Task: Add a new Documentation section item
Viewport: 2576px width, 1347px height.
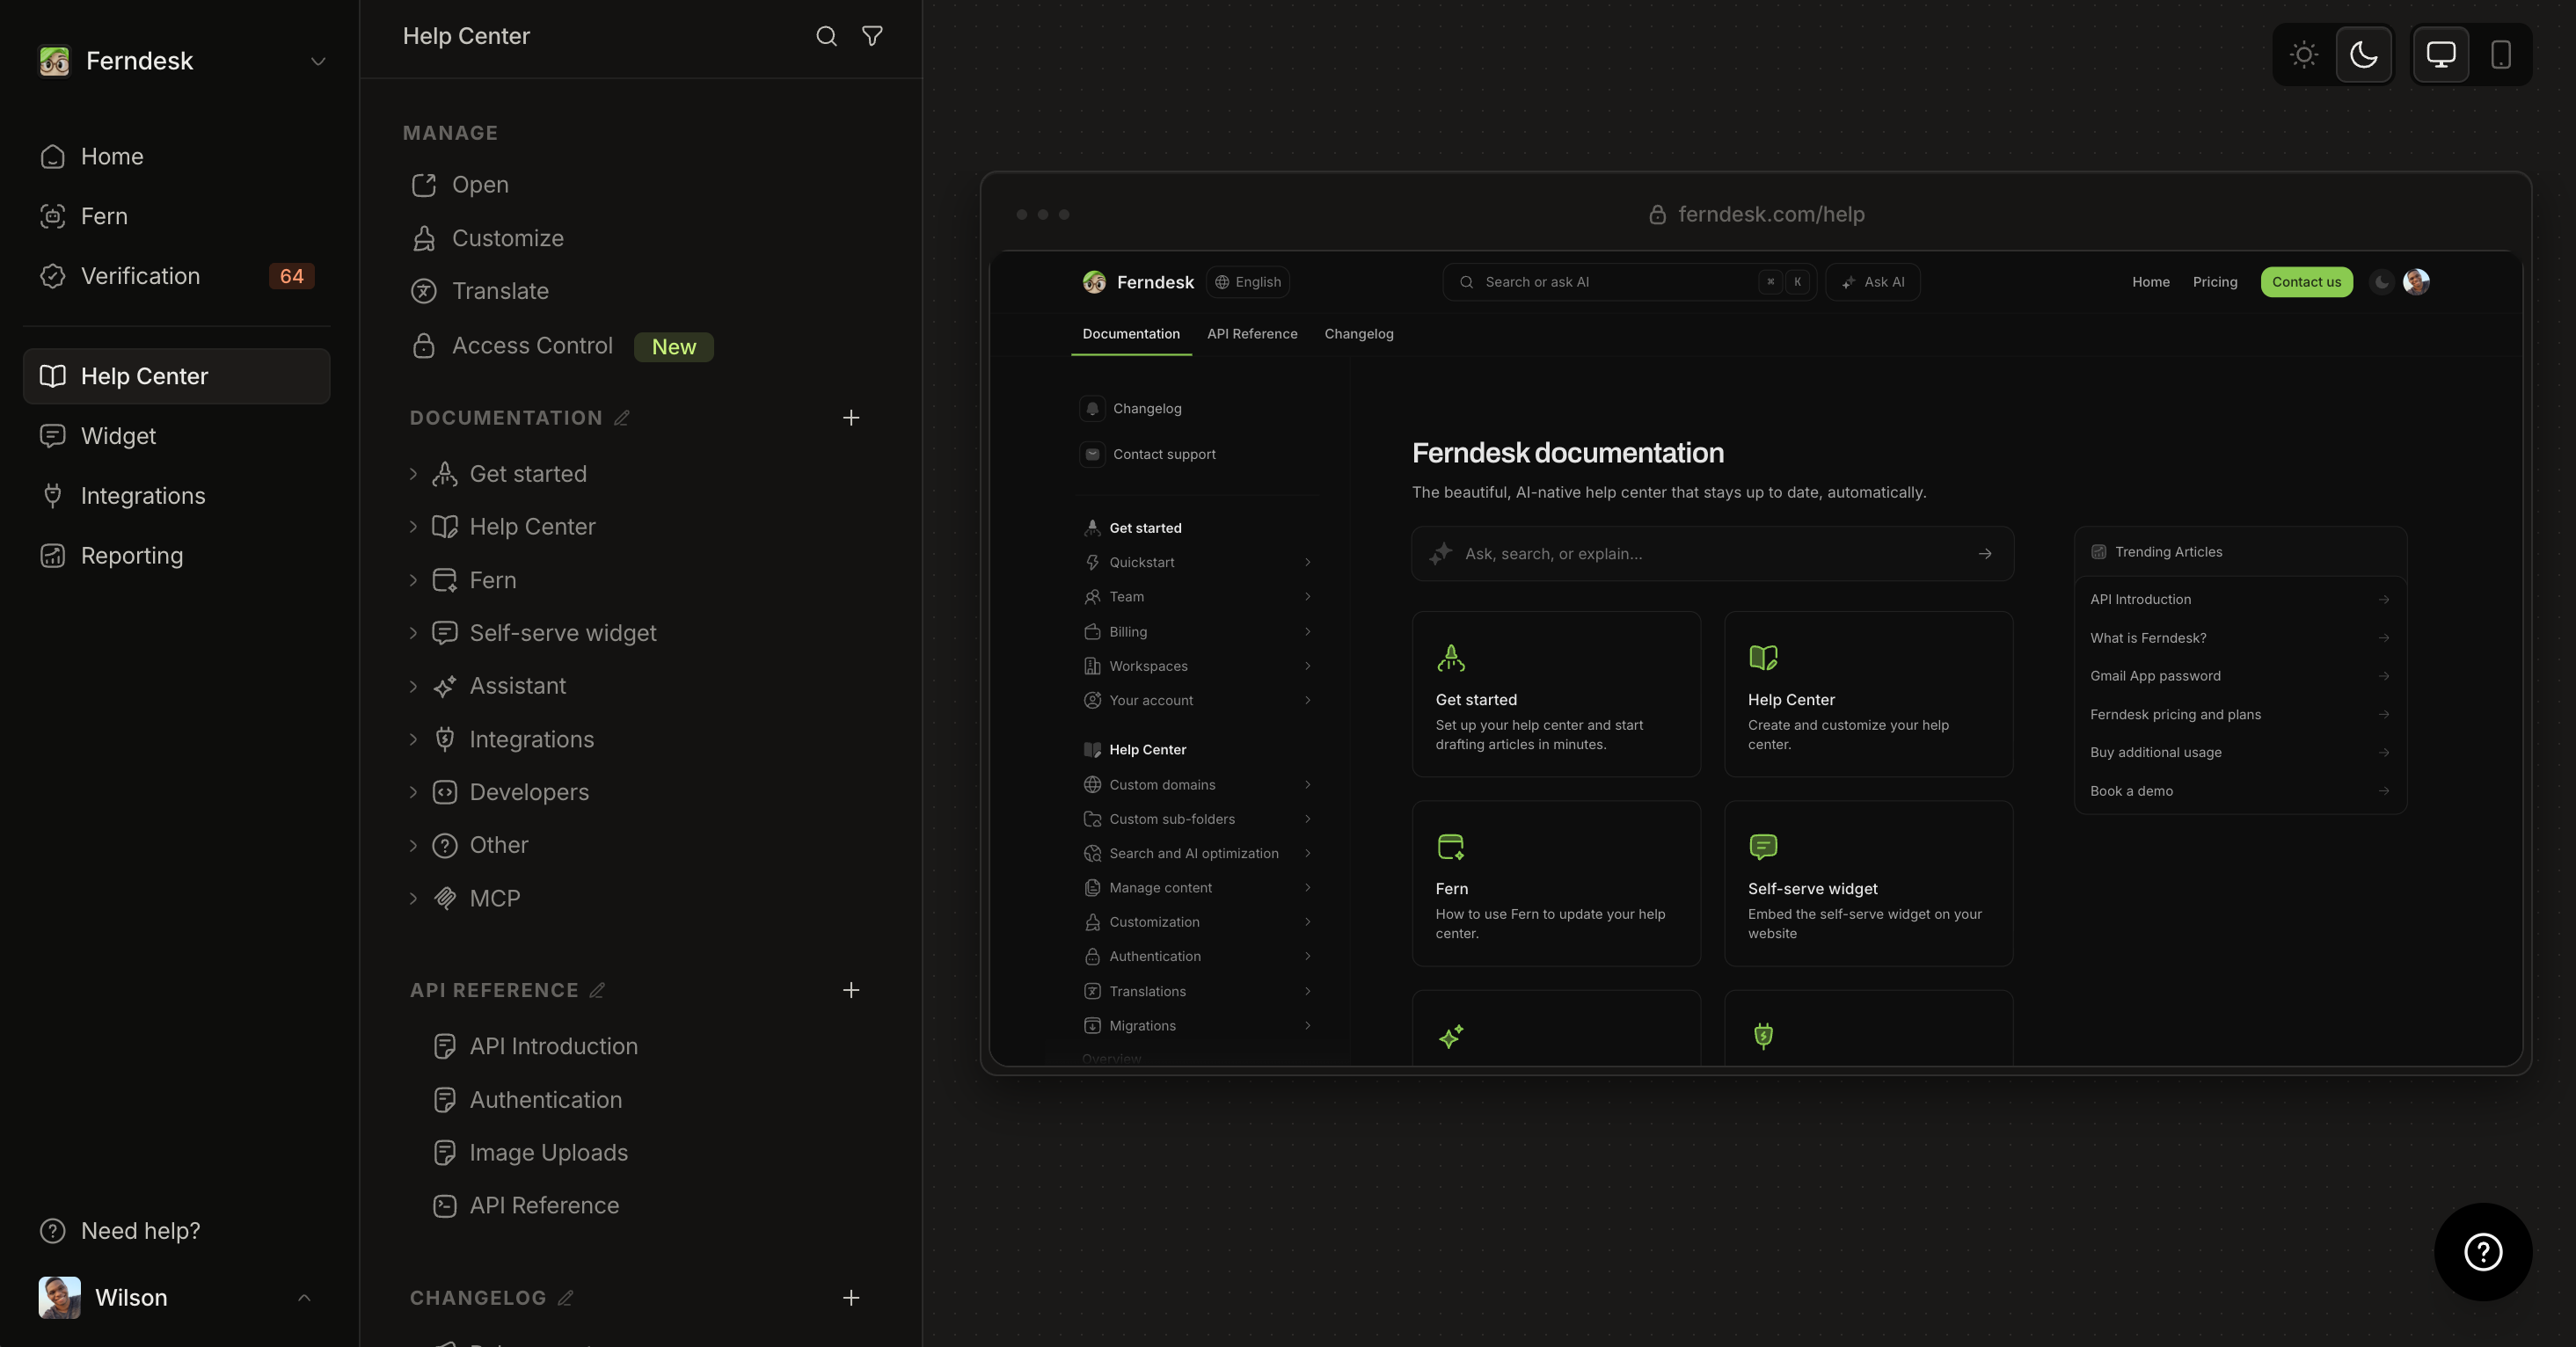Action: click(x=851, y=418)
